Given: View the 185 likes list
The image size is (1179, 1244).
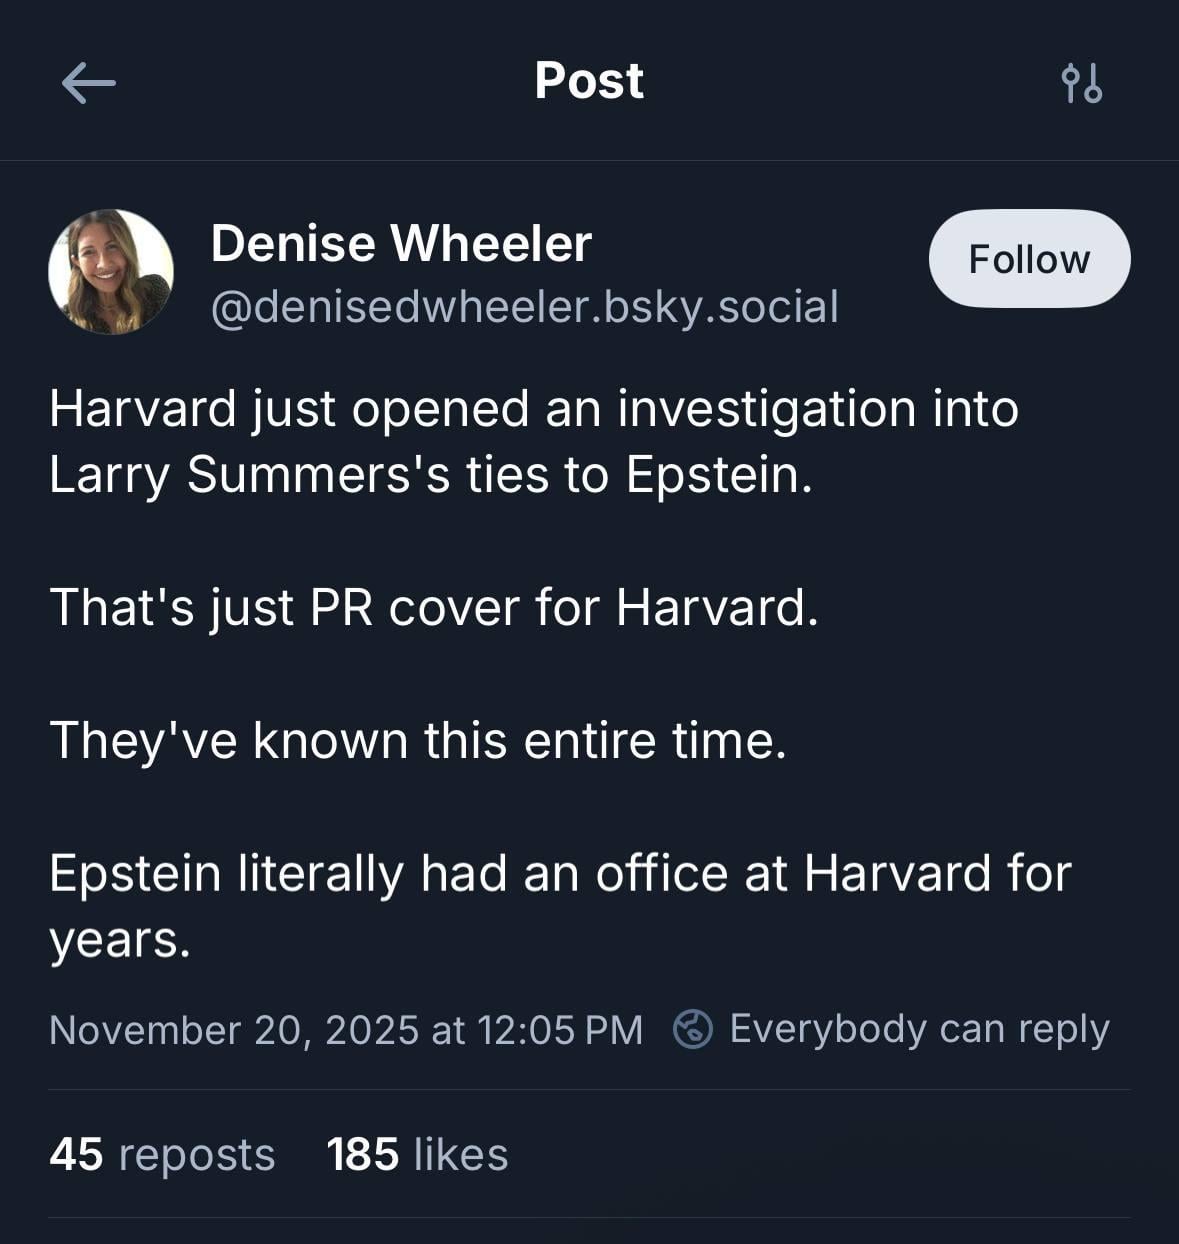Looking at the screenshot, I should [x=417, y=1154].
